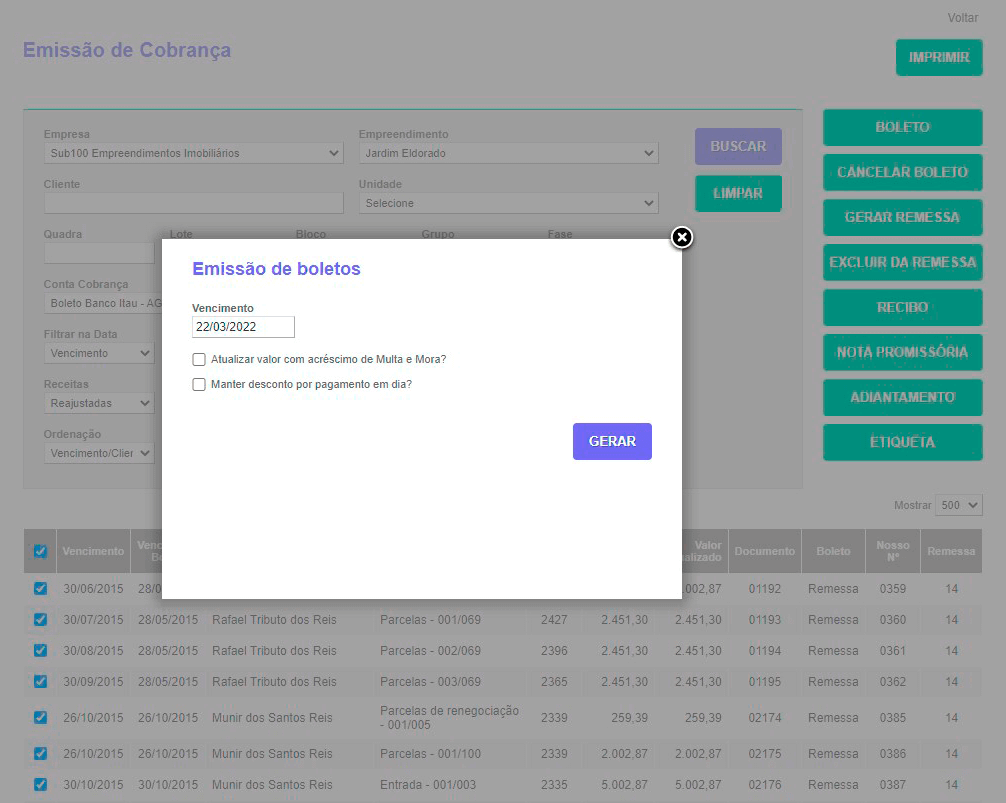Open the Unidade Selecione dropdown
Image resolution: width=1006 pixels, height=803 pixels.
(508, 203)
